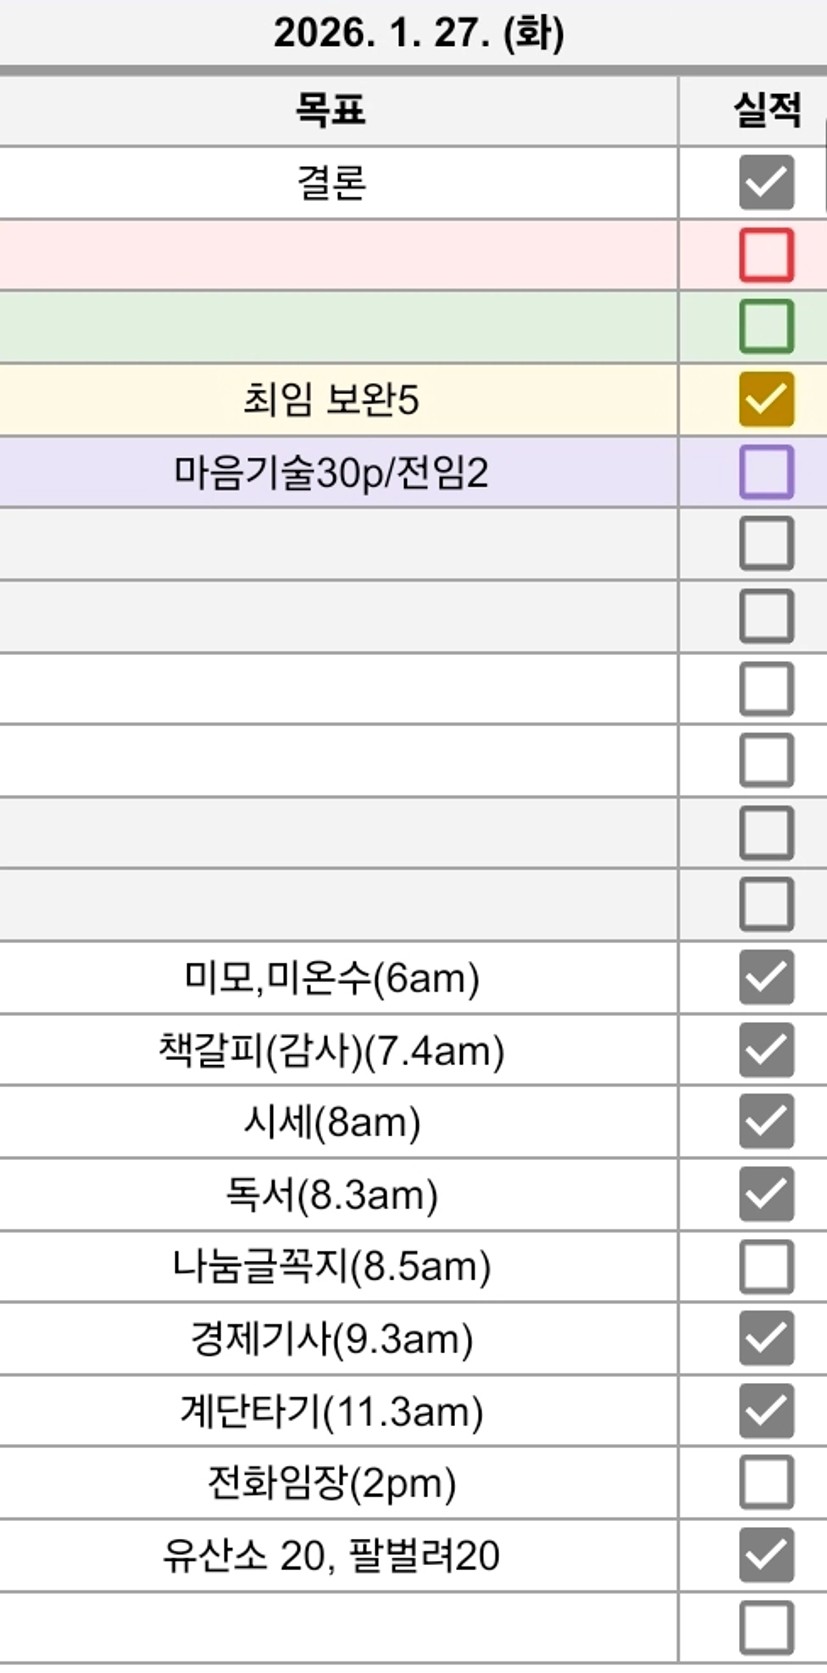This screenshot has width=827, height=1673.
Task: Select the 전화임장(2pm) text cell
Action: (331, 1482)
